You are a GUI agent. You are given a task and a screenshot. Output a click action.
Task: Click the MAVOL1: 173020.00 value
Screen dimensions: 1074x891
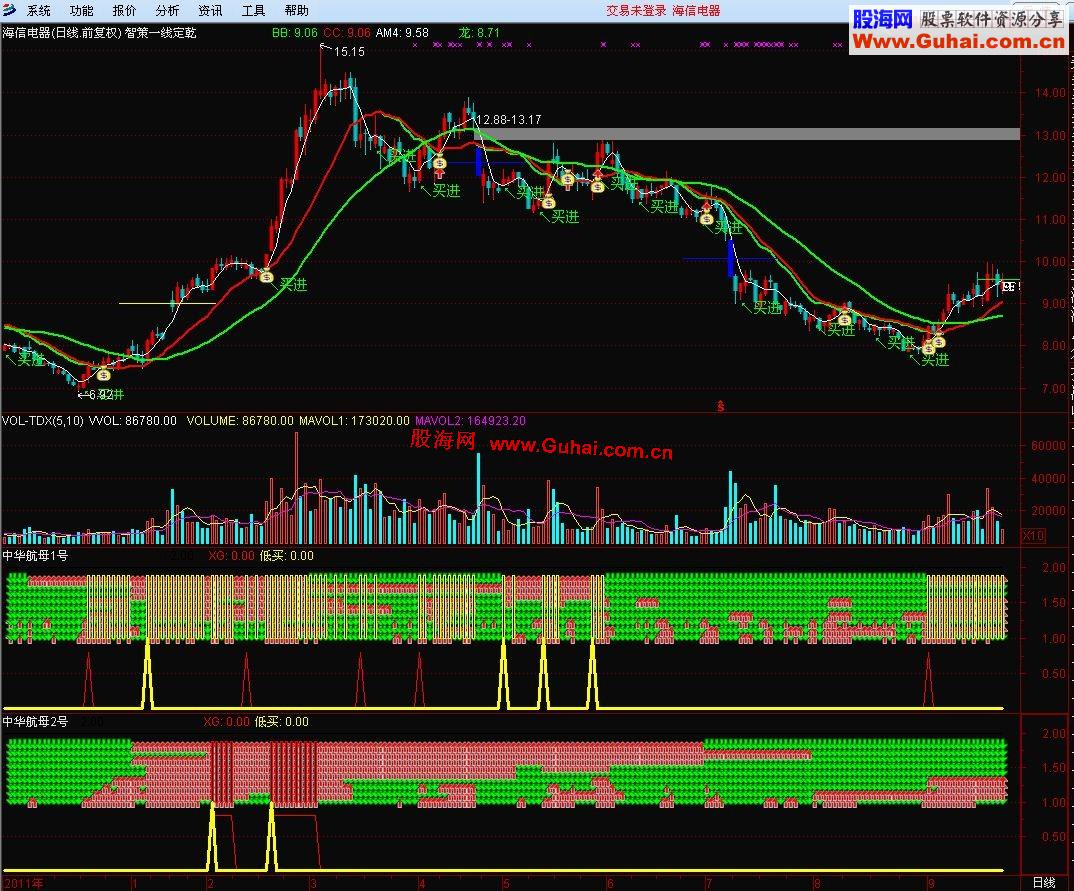pyautogui.click(x=354, y=421)
